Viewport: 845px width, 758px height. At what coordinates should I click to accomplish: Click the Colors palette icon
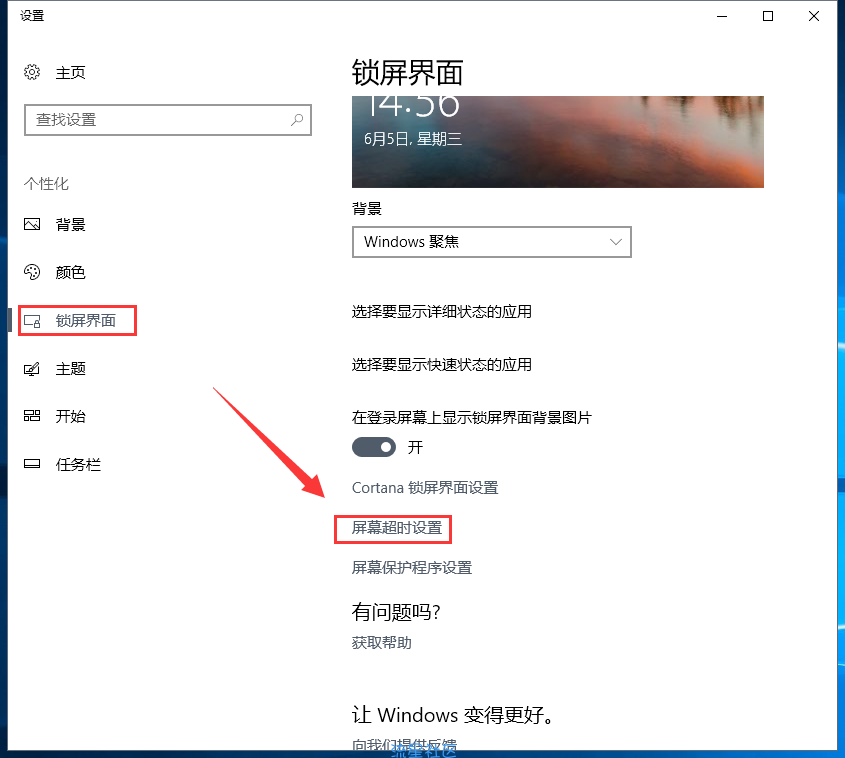click(x=32, y=272)
